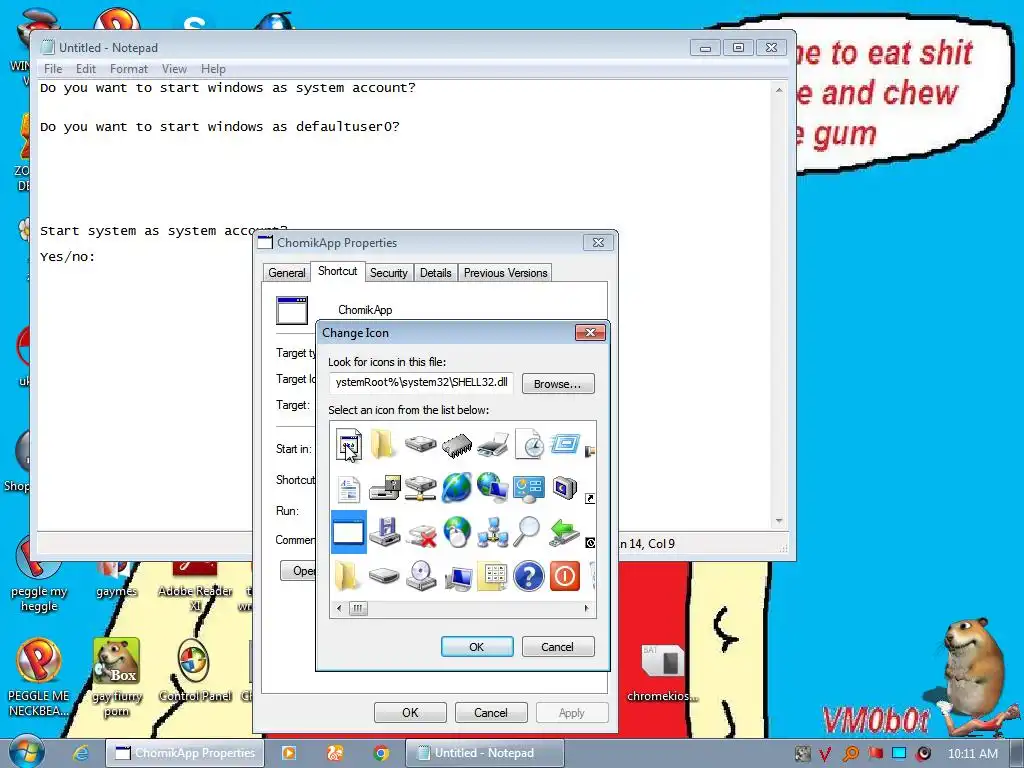Switch to Untitled - Notepad taskbar button
The height and width of the screenshot is (768, 1024).
click(484, 753)
